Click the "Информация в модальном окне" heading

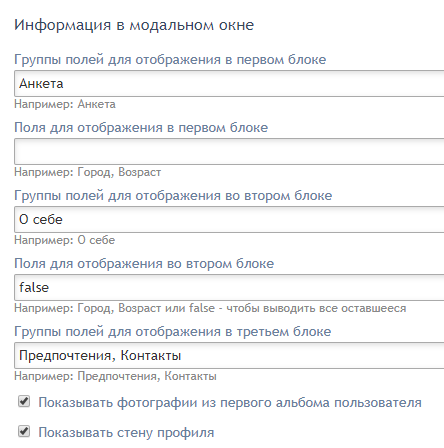[x=134, y=25]
